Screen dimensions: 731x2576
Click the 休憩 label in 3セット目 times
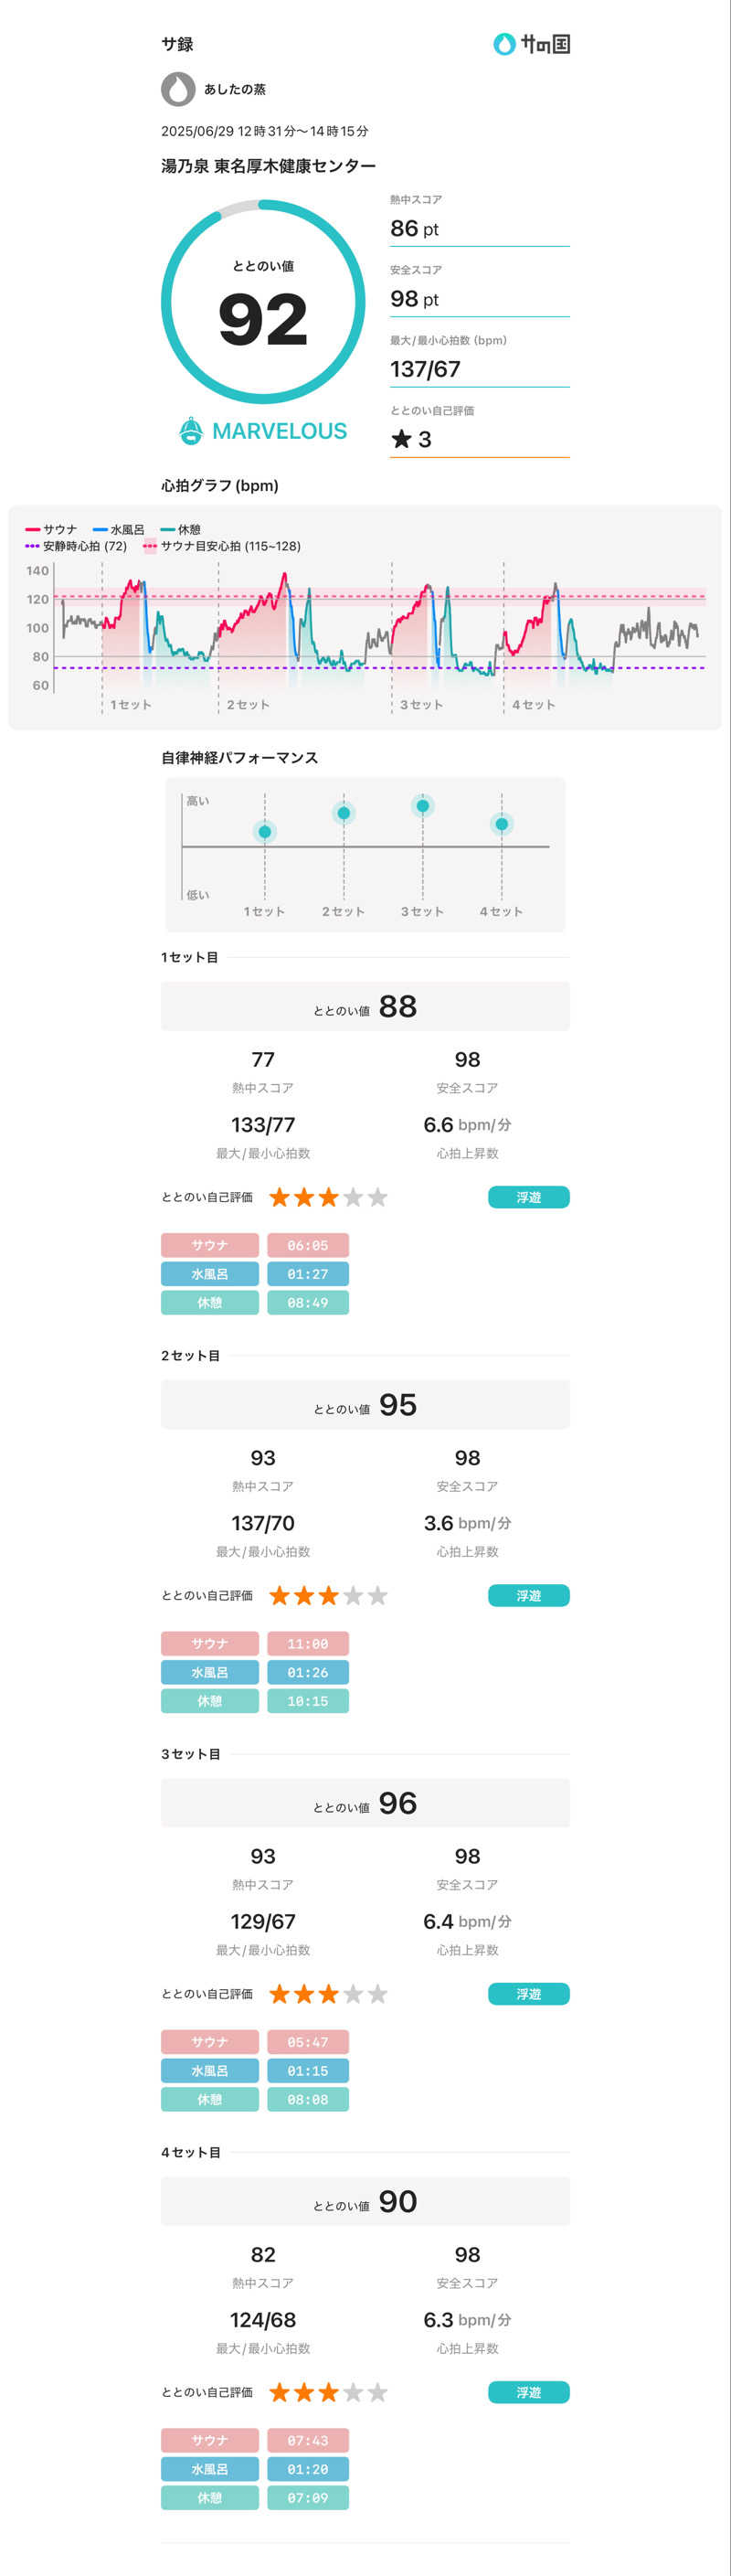coord(210,2099)
